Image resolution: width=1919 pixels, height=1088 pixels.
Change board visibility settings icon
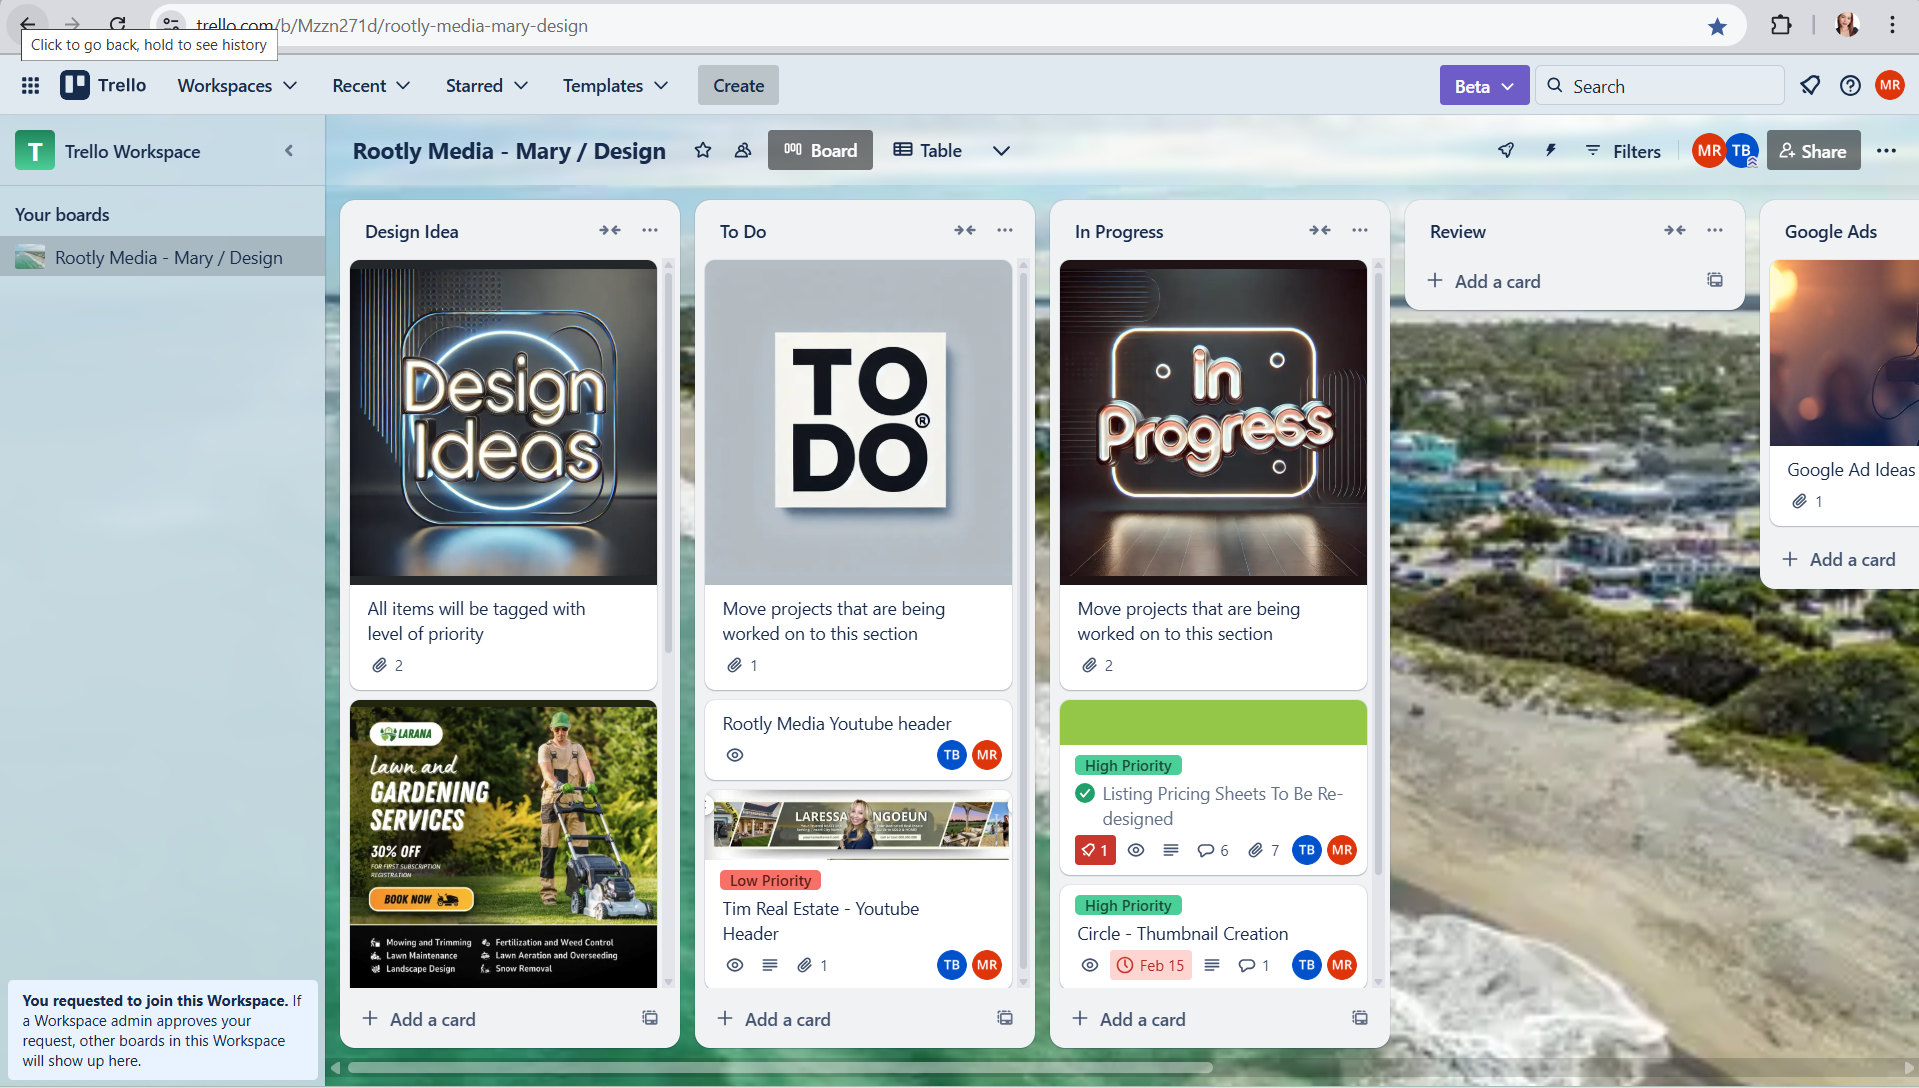click(743, 150)
